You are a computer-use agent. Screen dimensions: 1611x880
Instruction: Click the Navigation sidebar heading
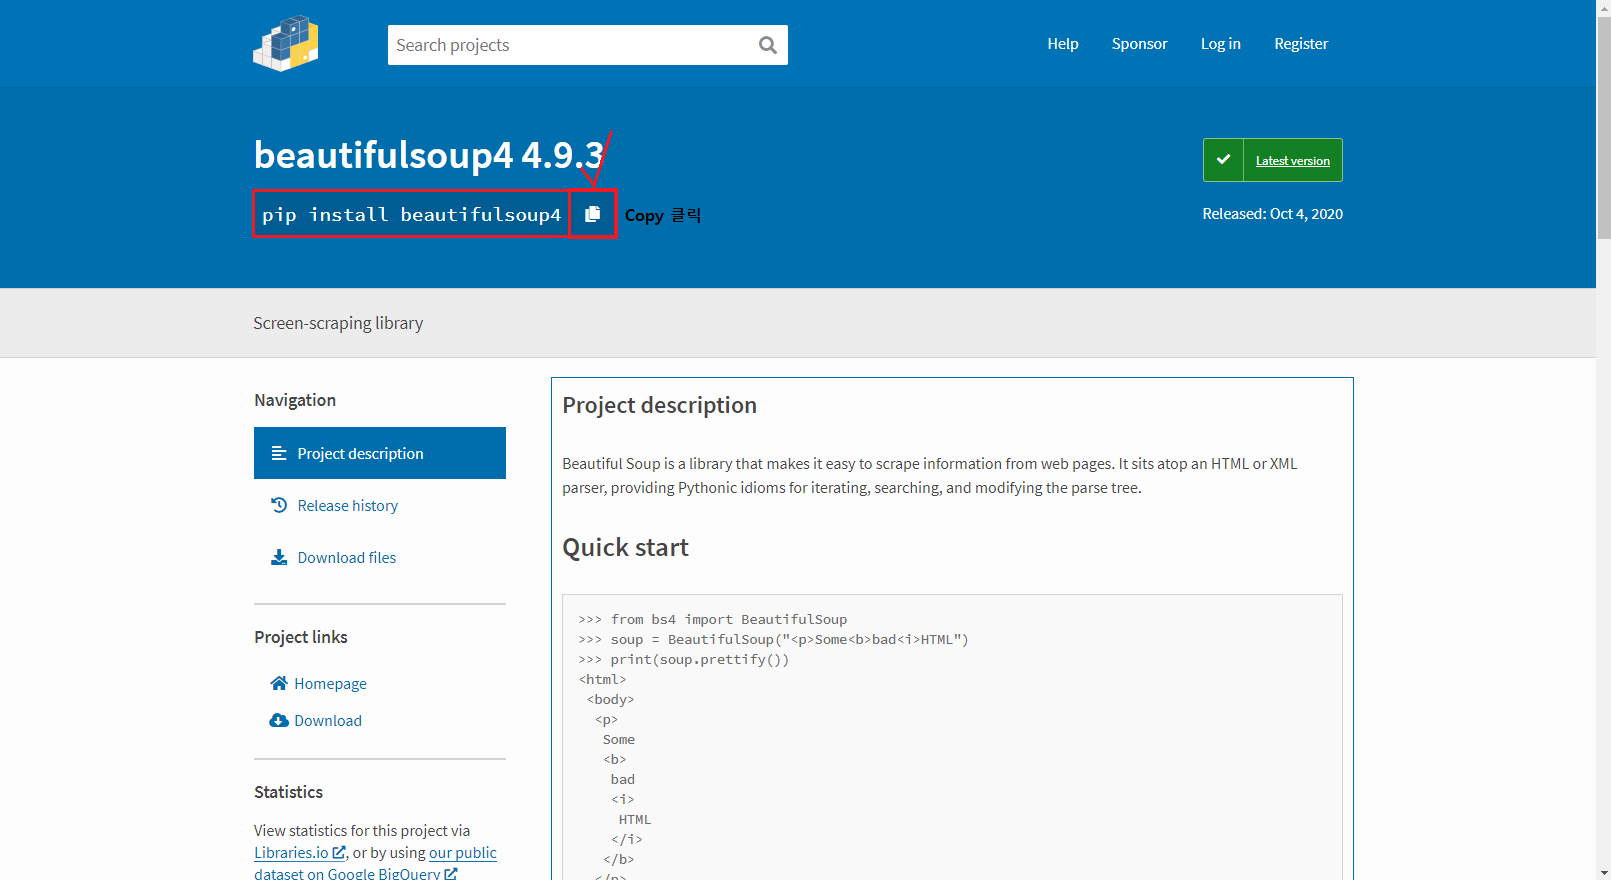(295, 400)
